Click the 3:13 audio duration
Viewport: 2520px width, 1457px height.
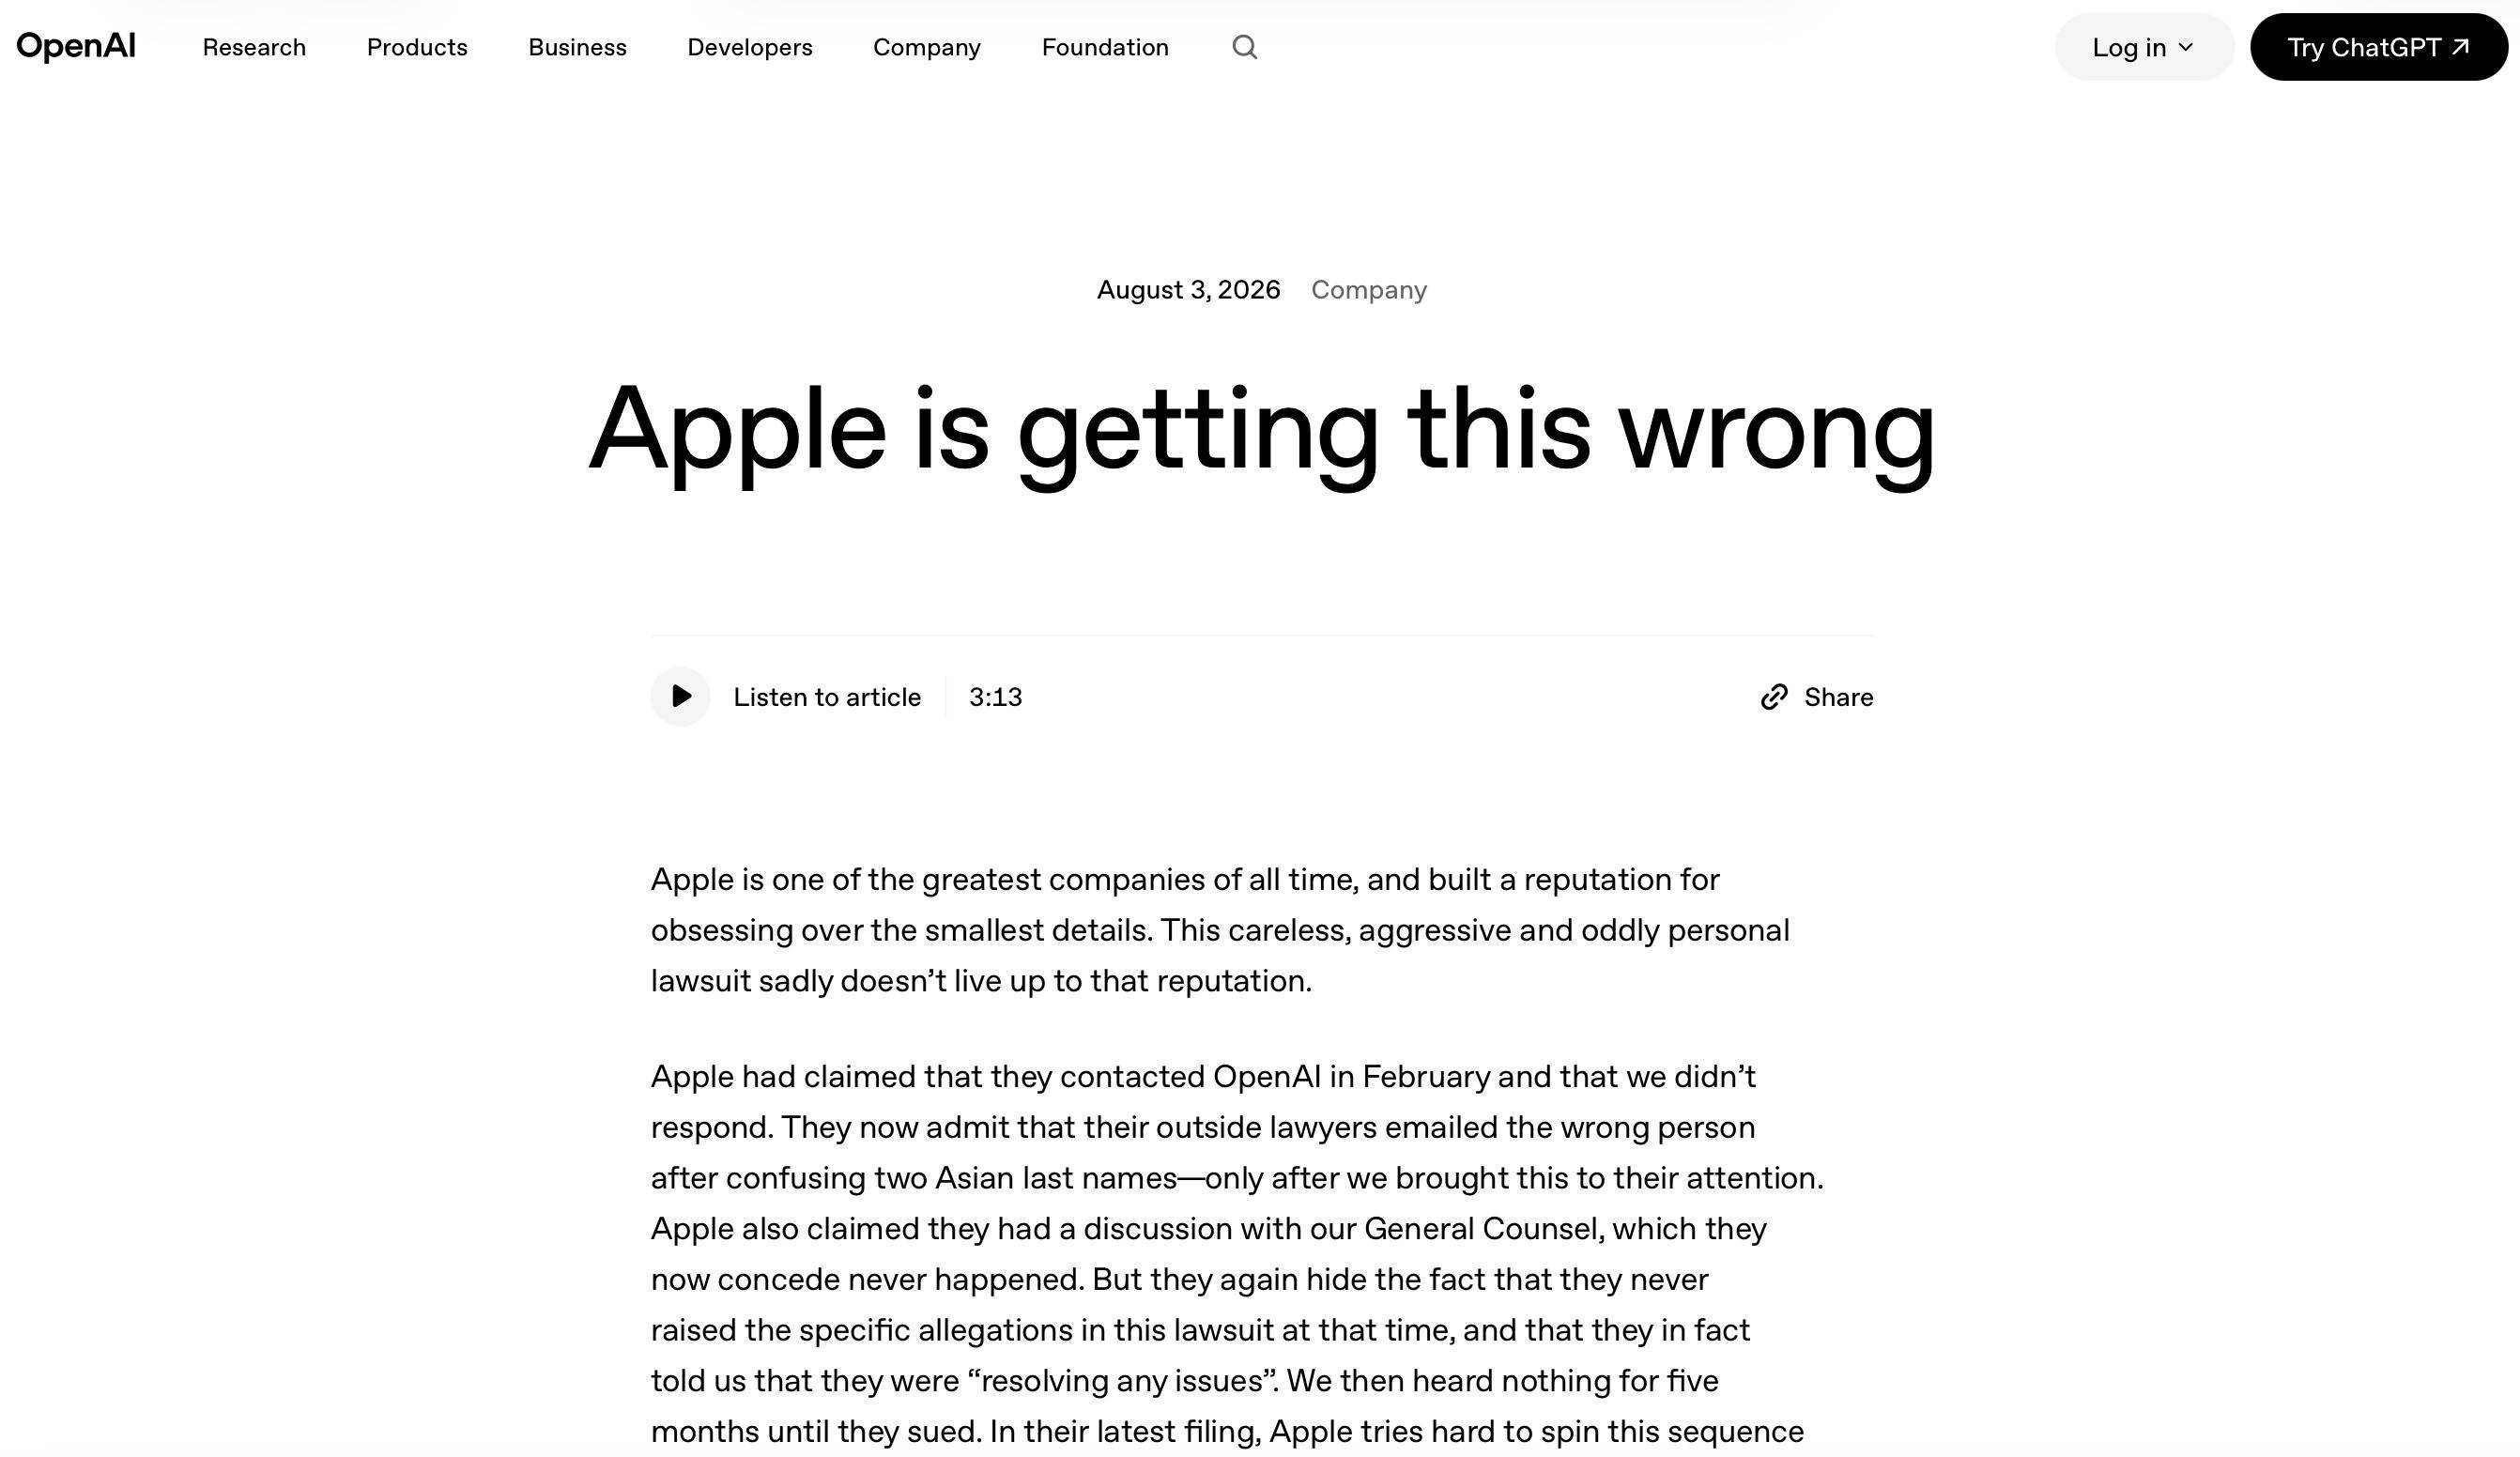click(995, 697)
